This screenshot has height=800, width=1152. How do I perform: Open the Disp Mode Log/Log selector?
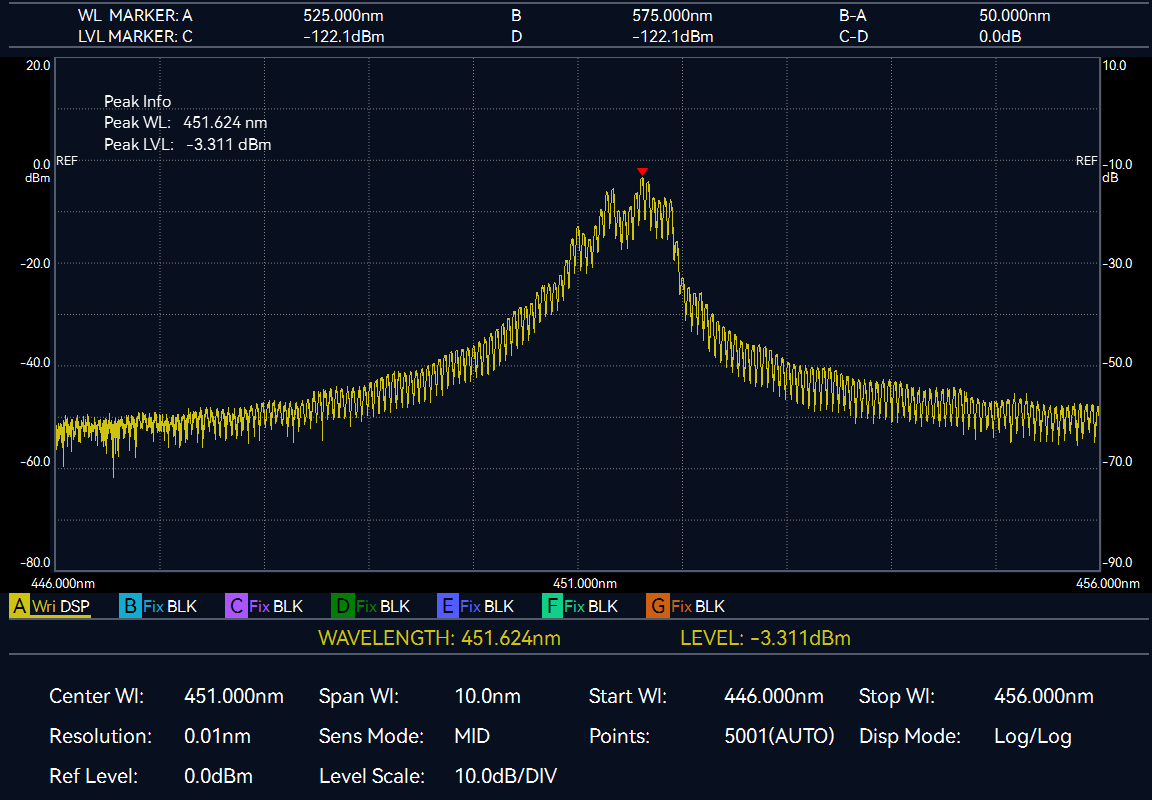[x=1032, y=737]
